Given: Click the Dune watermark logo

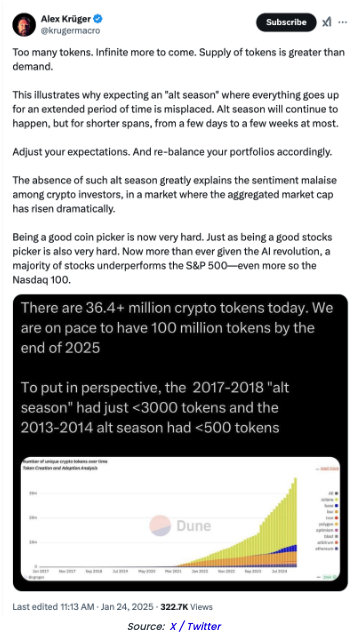Looking at the screenshot, I should click(180, 525).
